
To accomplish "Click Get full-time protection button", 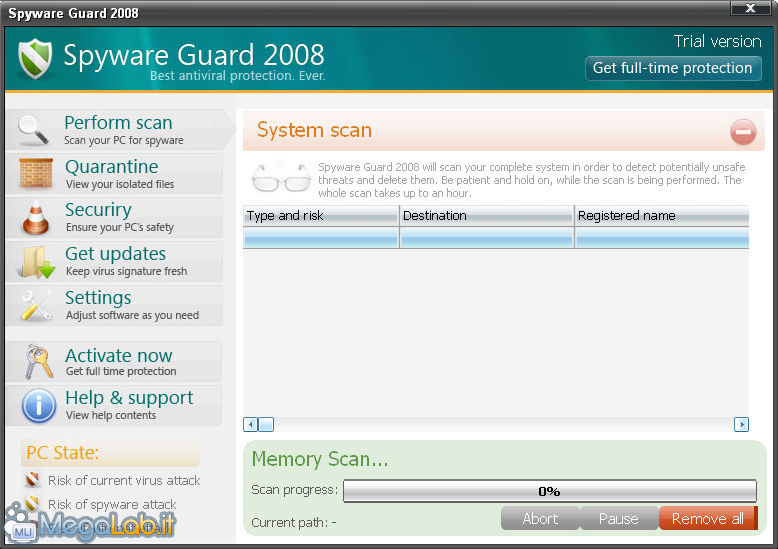I will point(673,68).
